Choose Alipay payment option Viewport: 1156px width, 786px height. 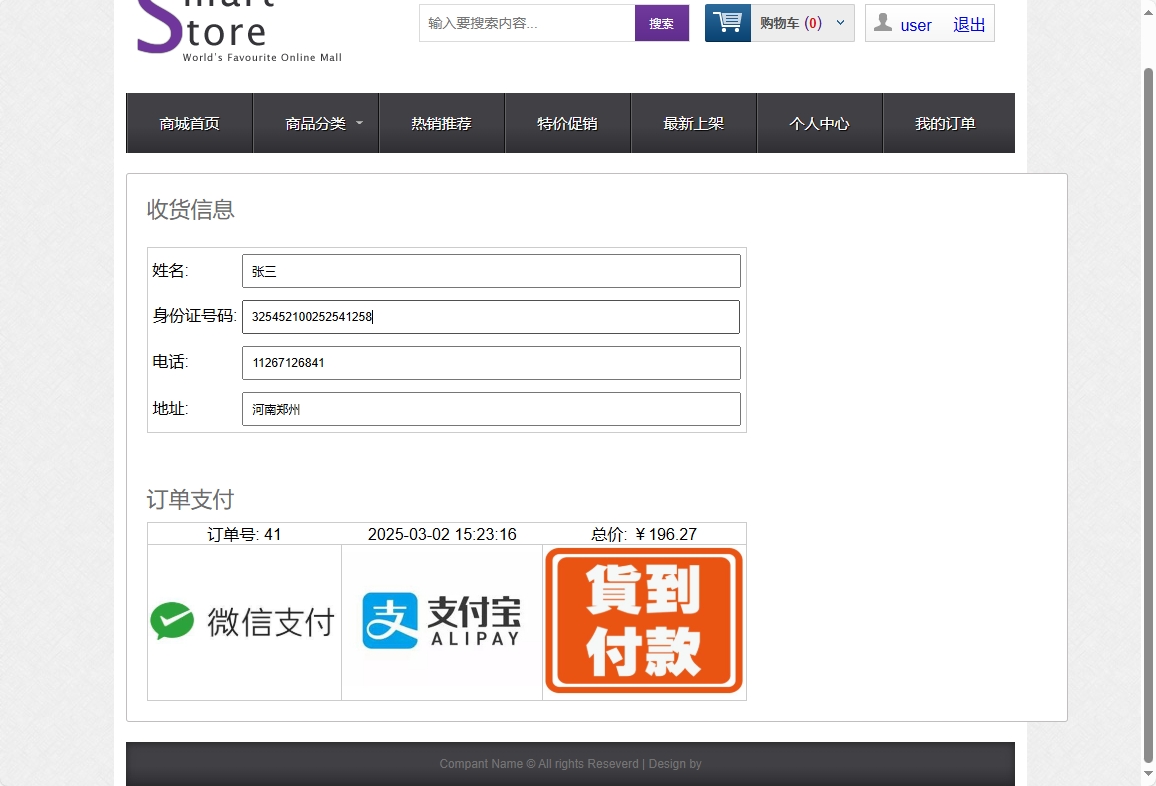(441, 620)
